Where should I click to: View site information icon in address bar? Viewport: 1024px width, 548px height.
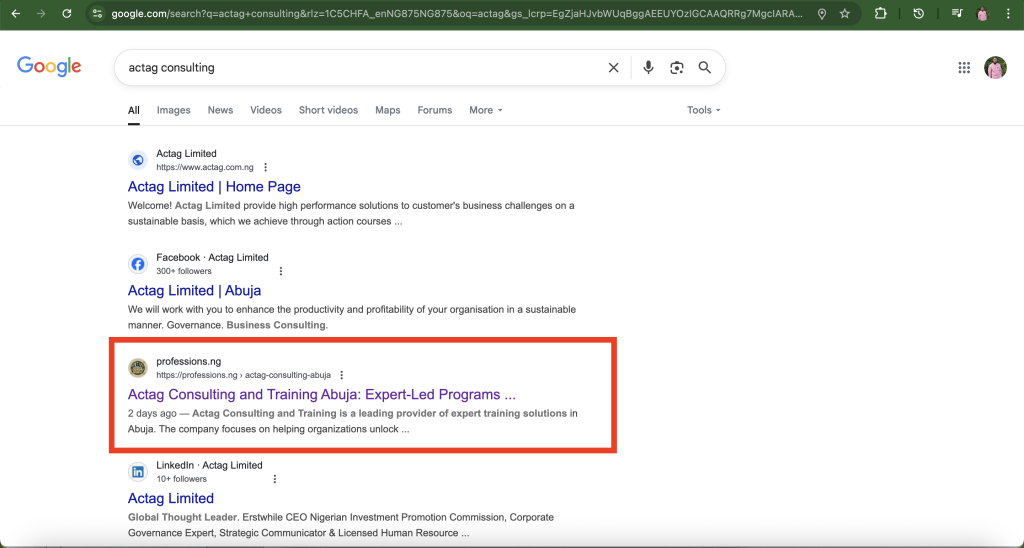pyautogui.click(x=97, y=13)
